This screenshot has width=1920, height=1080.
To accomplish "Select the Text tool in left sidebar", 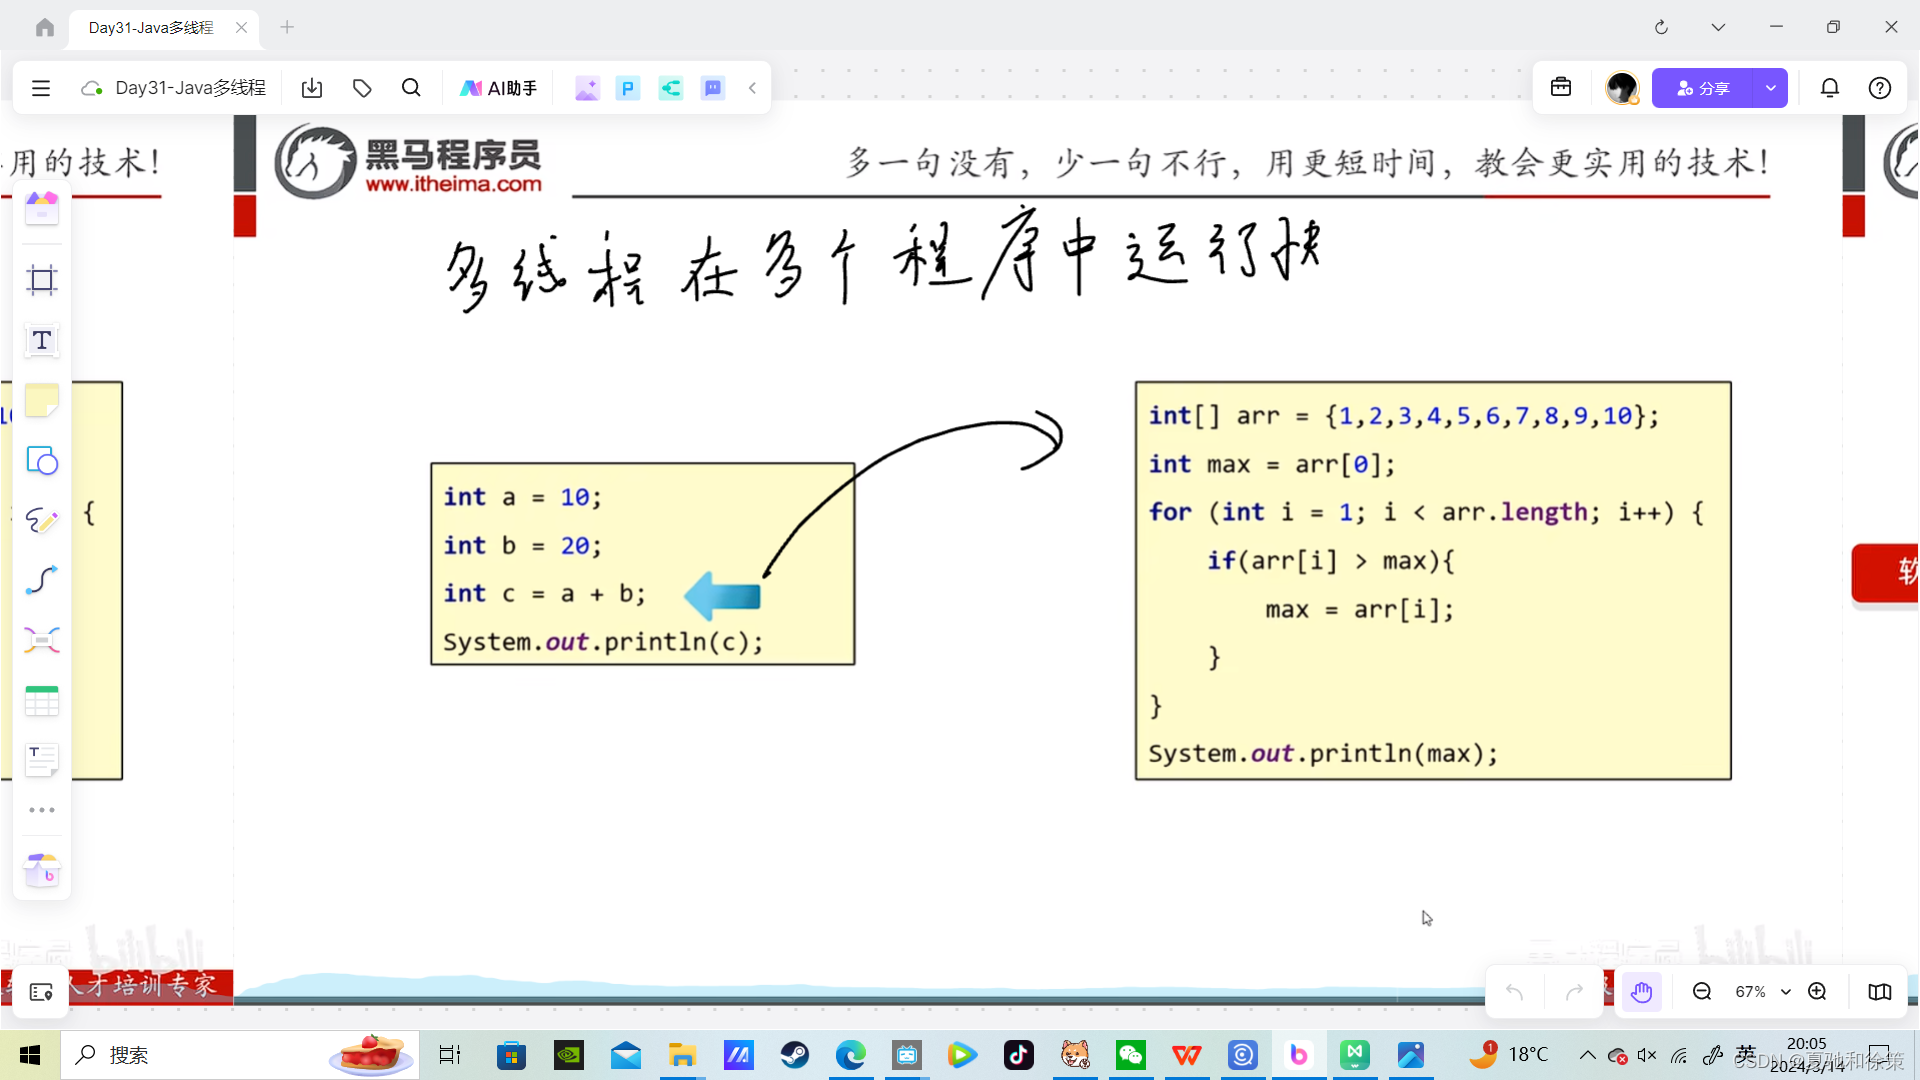I will point(41,341).
